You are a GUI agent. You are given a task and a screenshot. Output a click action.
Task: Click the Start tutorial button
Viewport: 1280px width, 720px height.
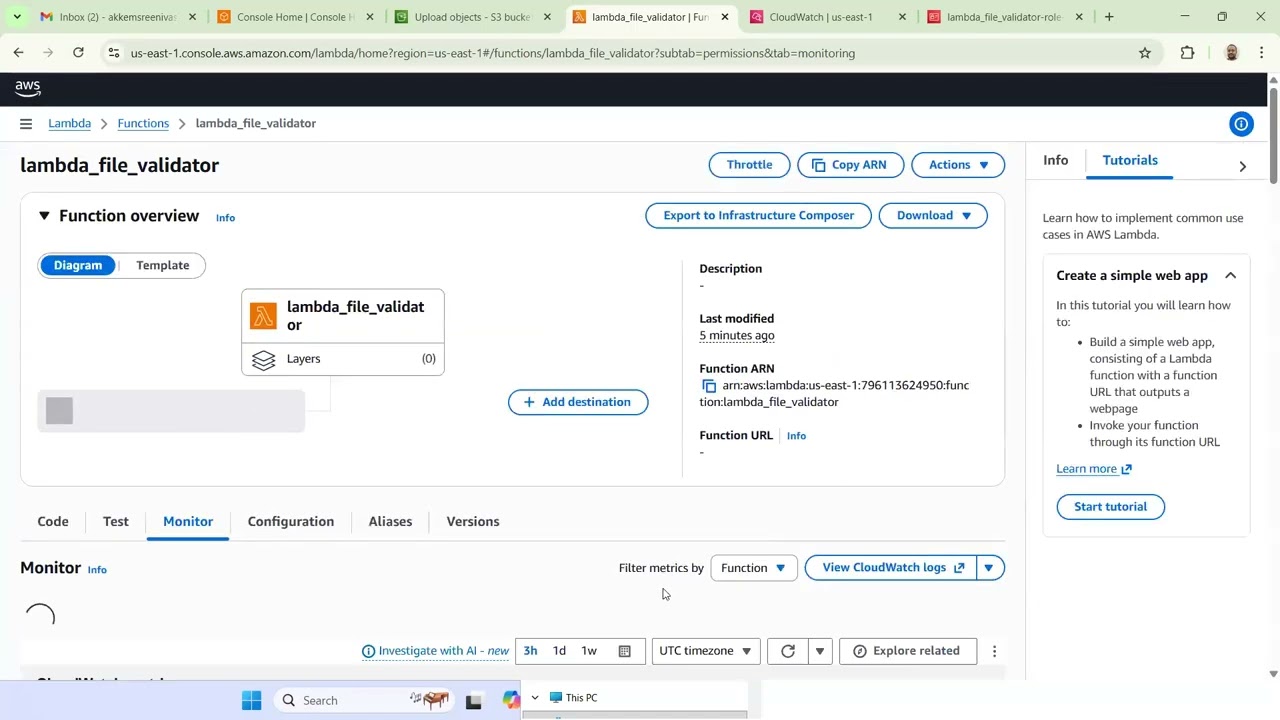click(1110, 507)
